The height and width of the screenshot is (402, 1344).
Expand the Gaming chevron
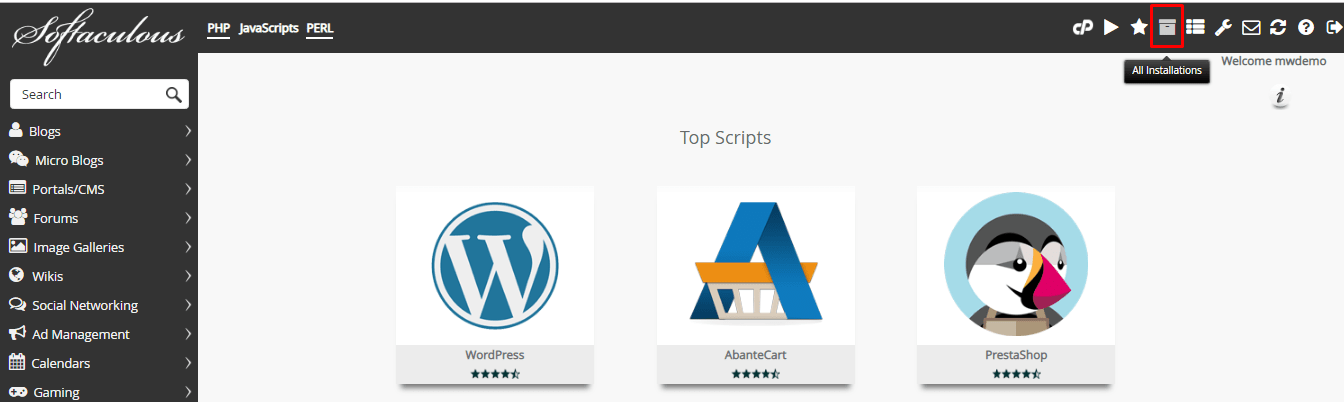(x=188, y=392)
